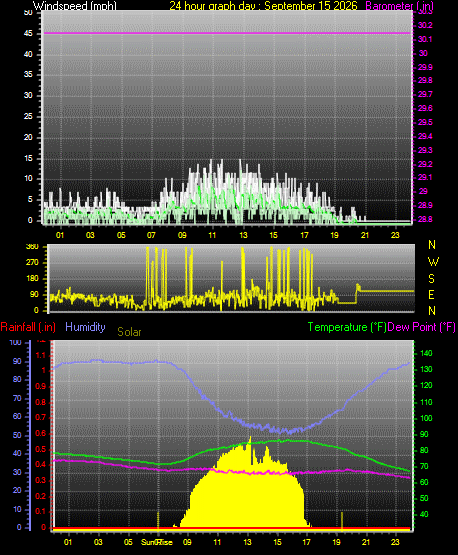Select the top "N" compass letter
Screen dimensions: 458x555
(432, 245)
